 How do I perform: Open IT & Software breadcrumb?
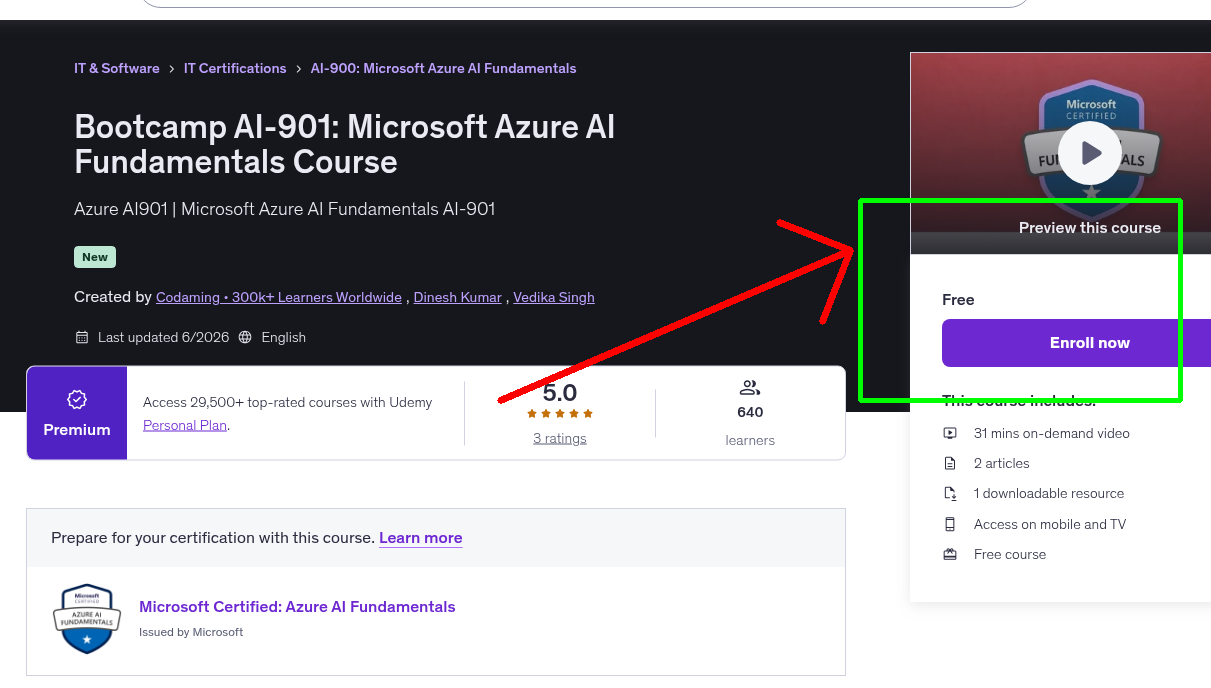[x=117, y=68]
